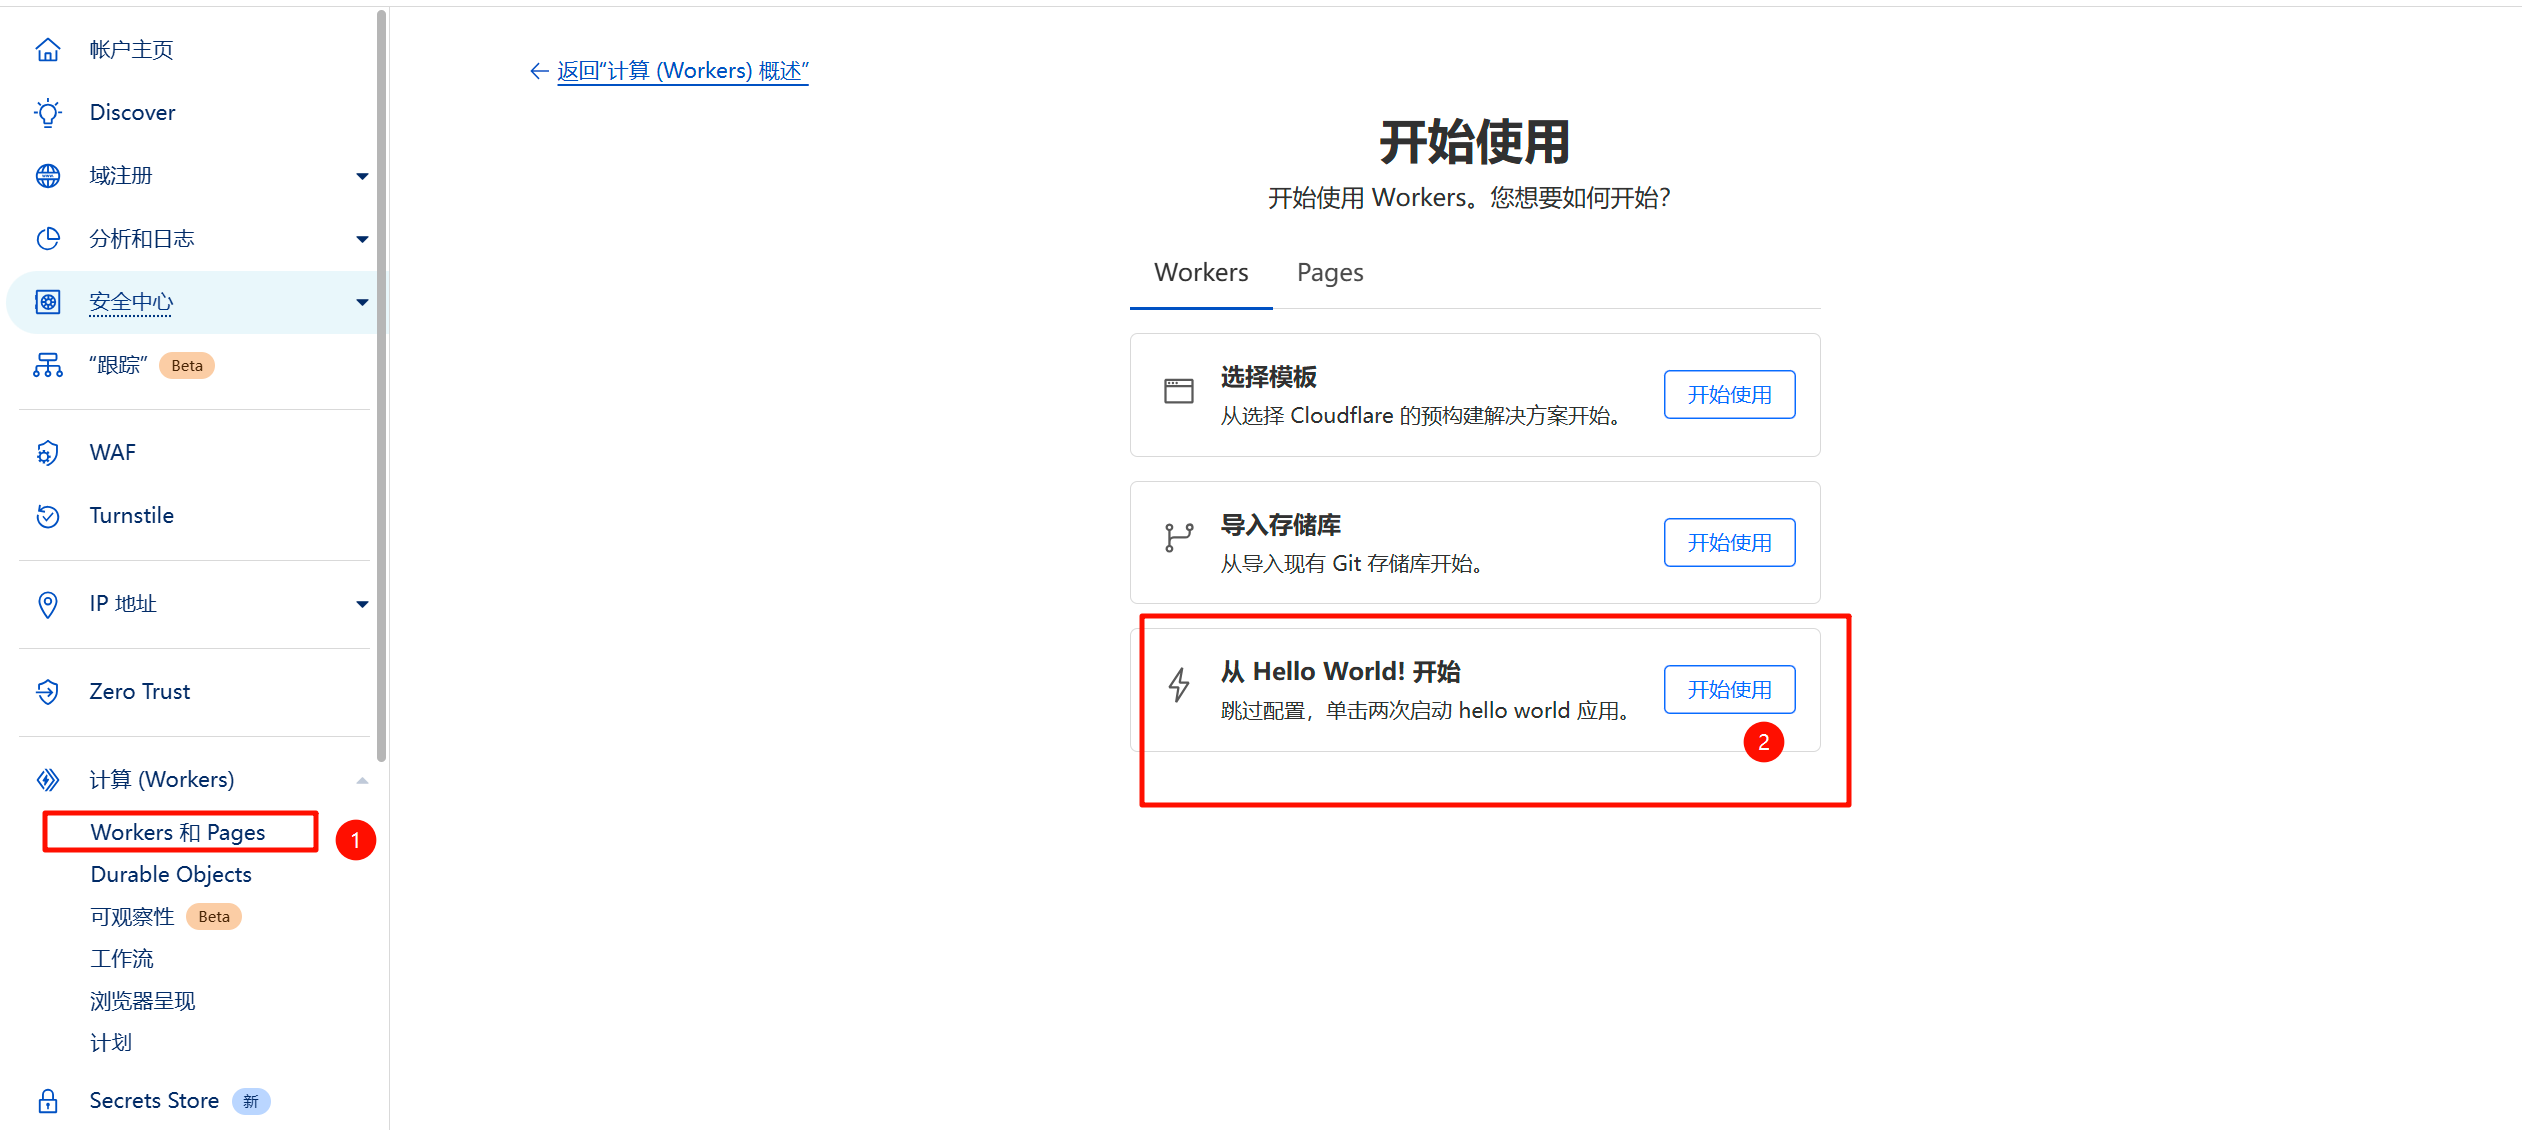Open WAF menu item
Image resolution: width=2522 pixels, height=1130 pixels.
[x=113, y=453]
